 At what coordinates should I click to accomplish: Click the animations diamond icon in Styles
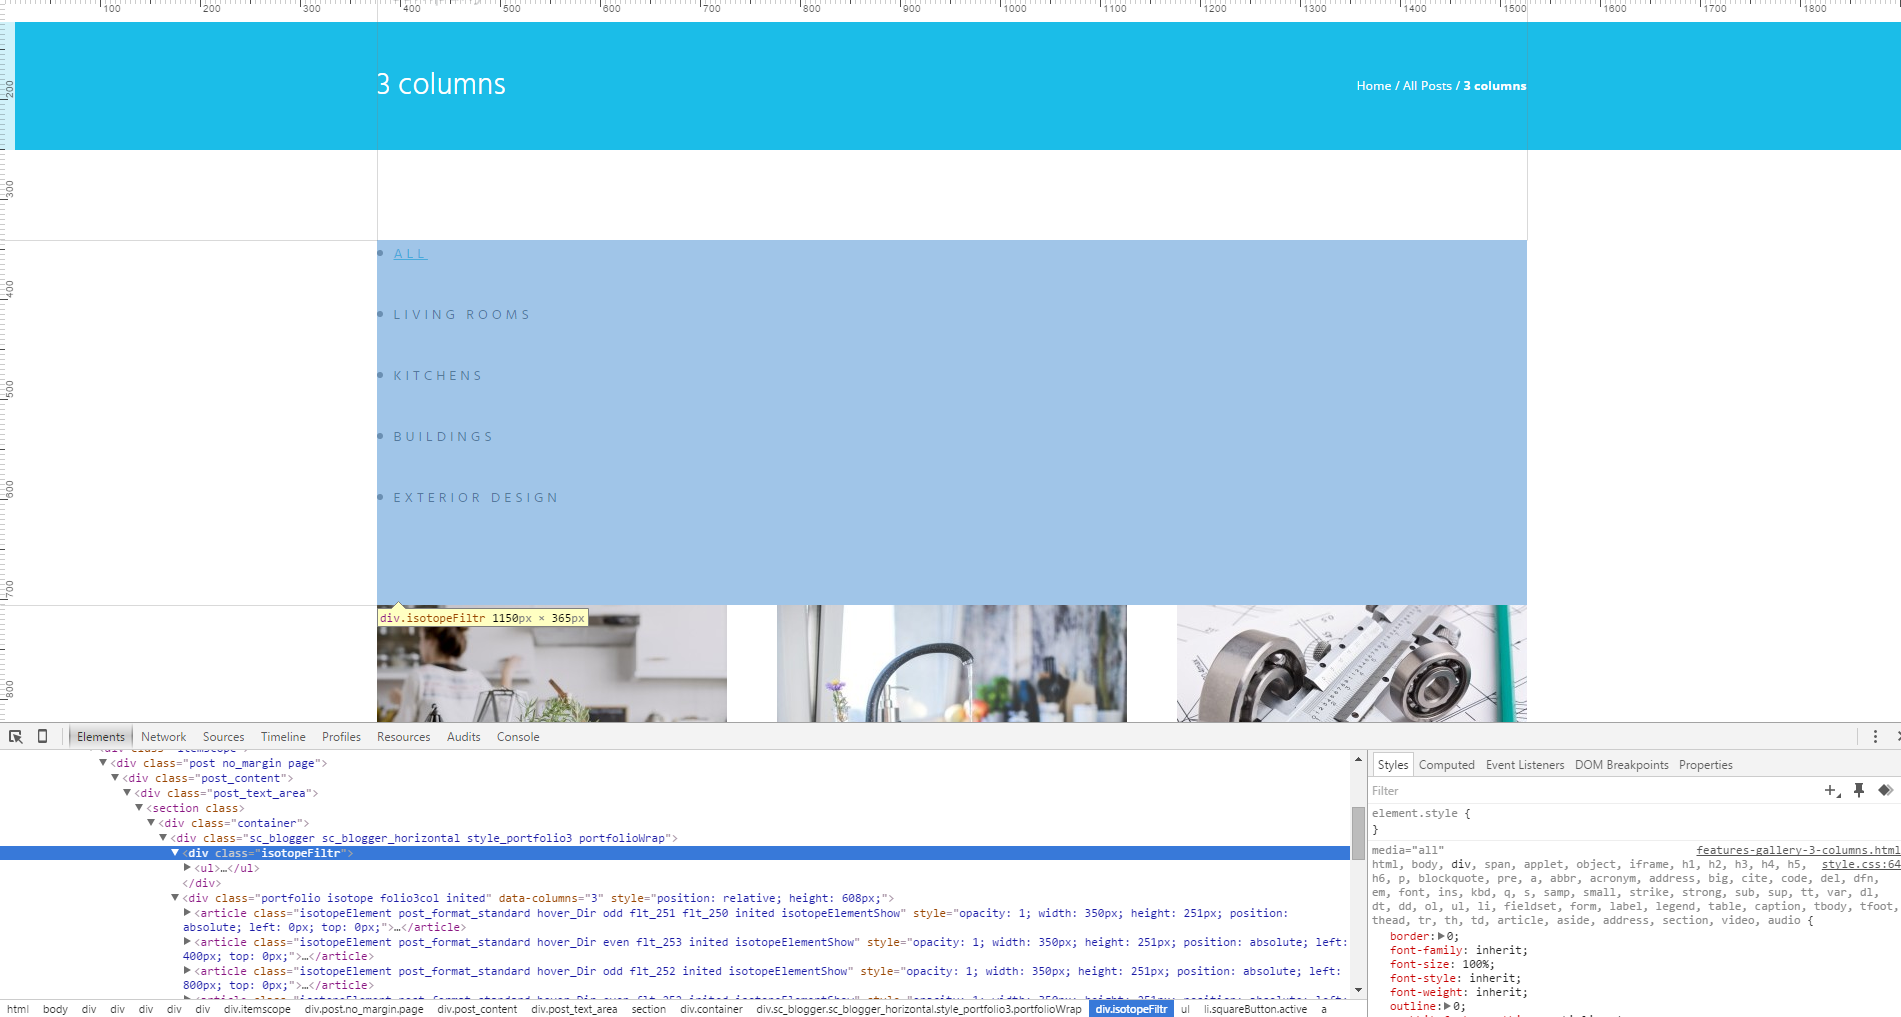1885,791
